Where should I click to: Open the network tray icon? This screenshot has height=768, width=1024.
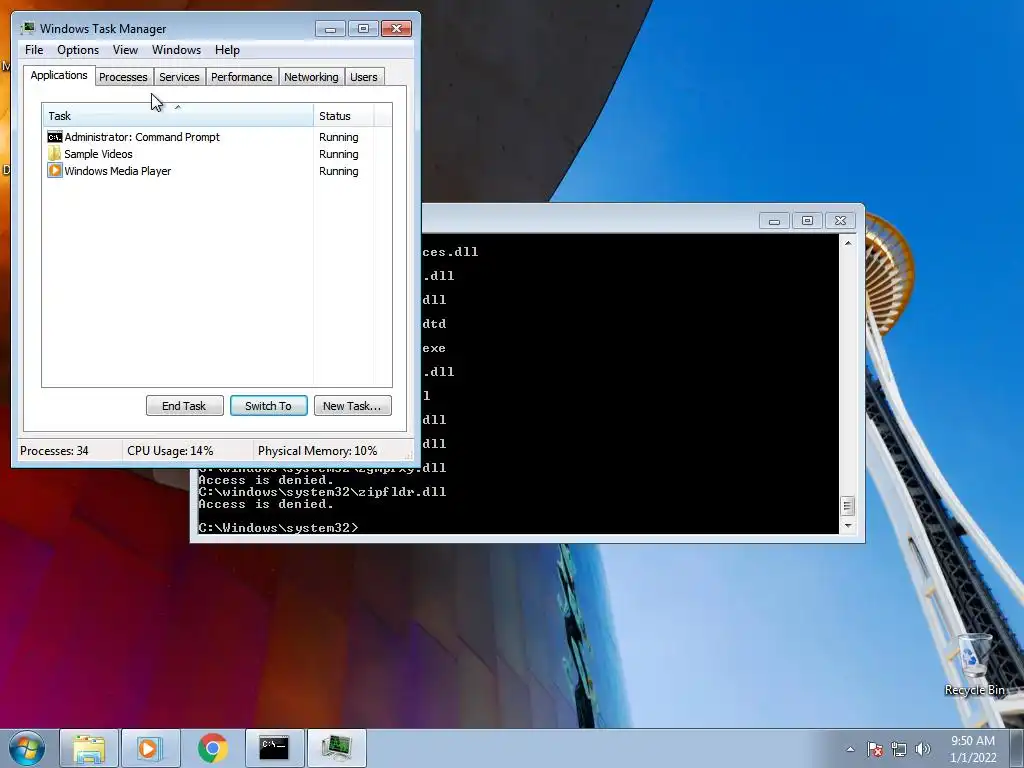pos(899,750)
